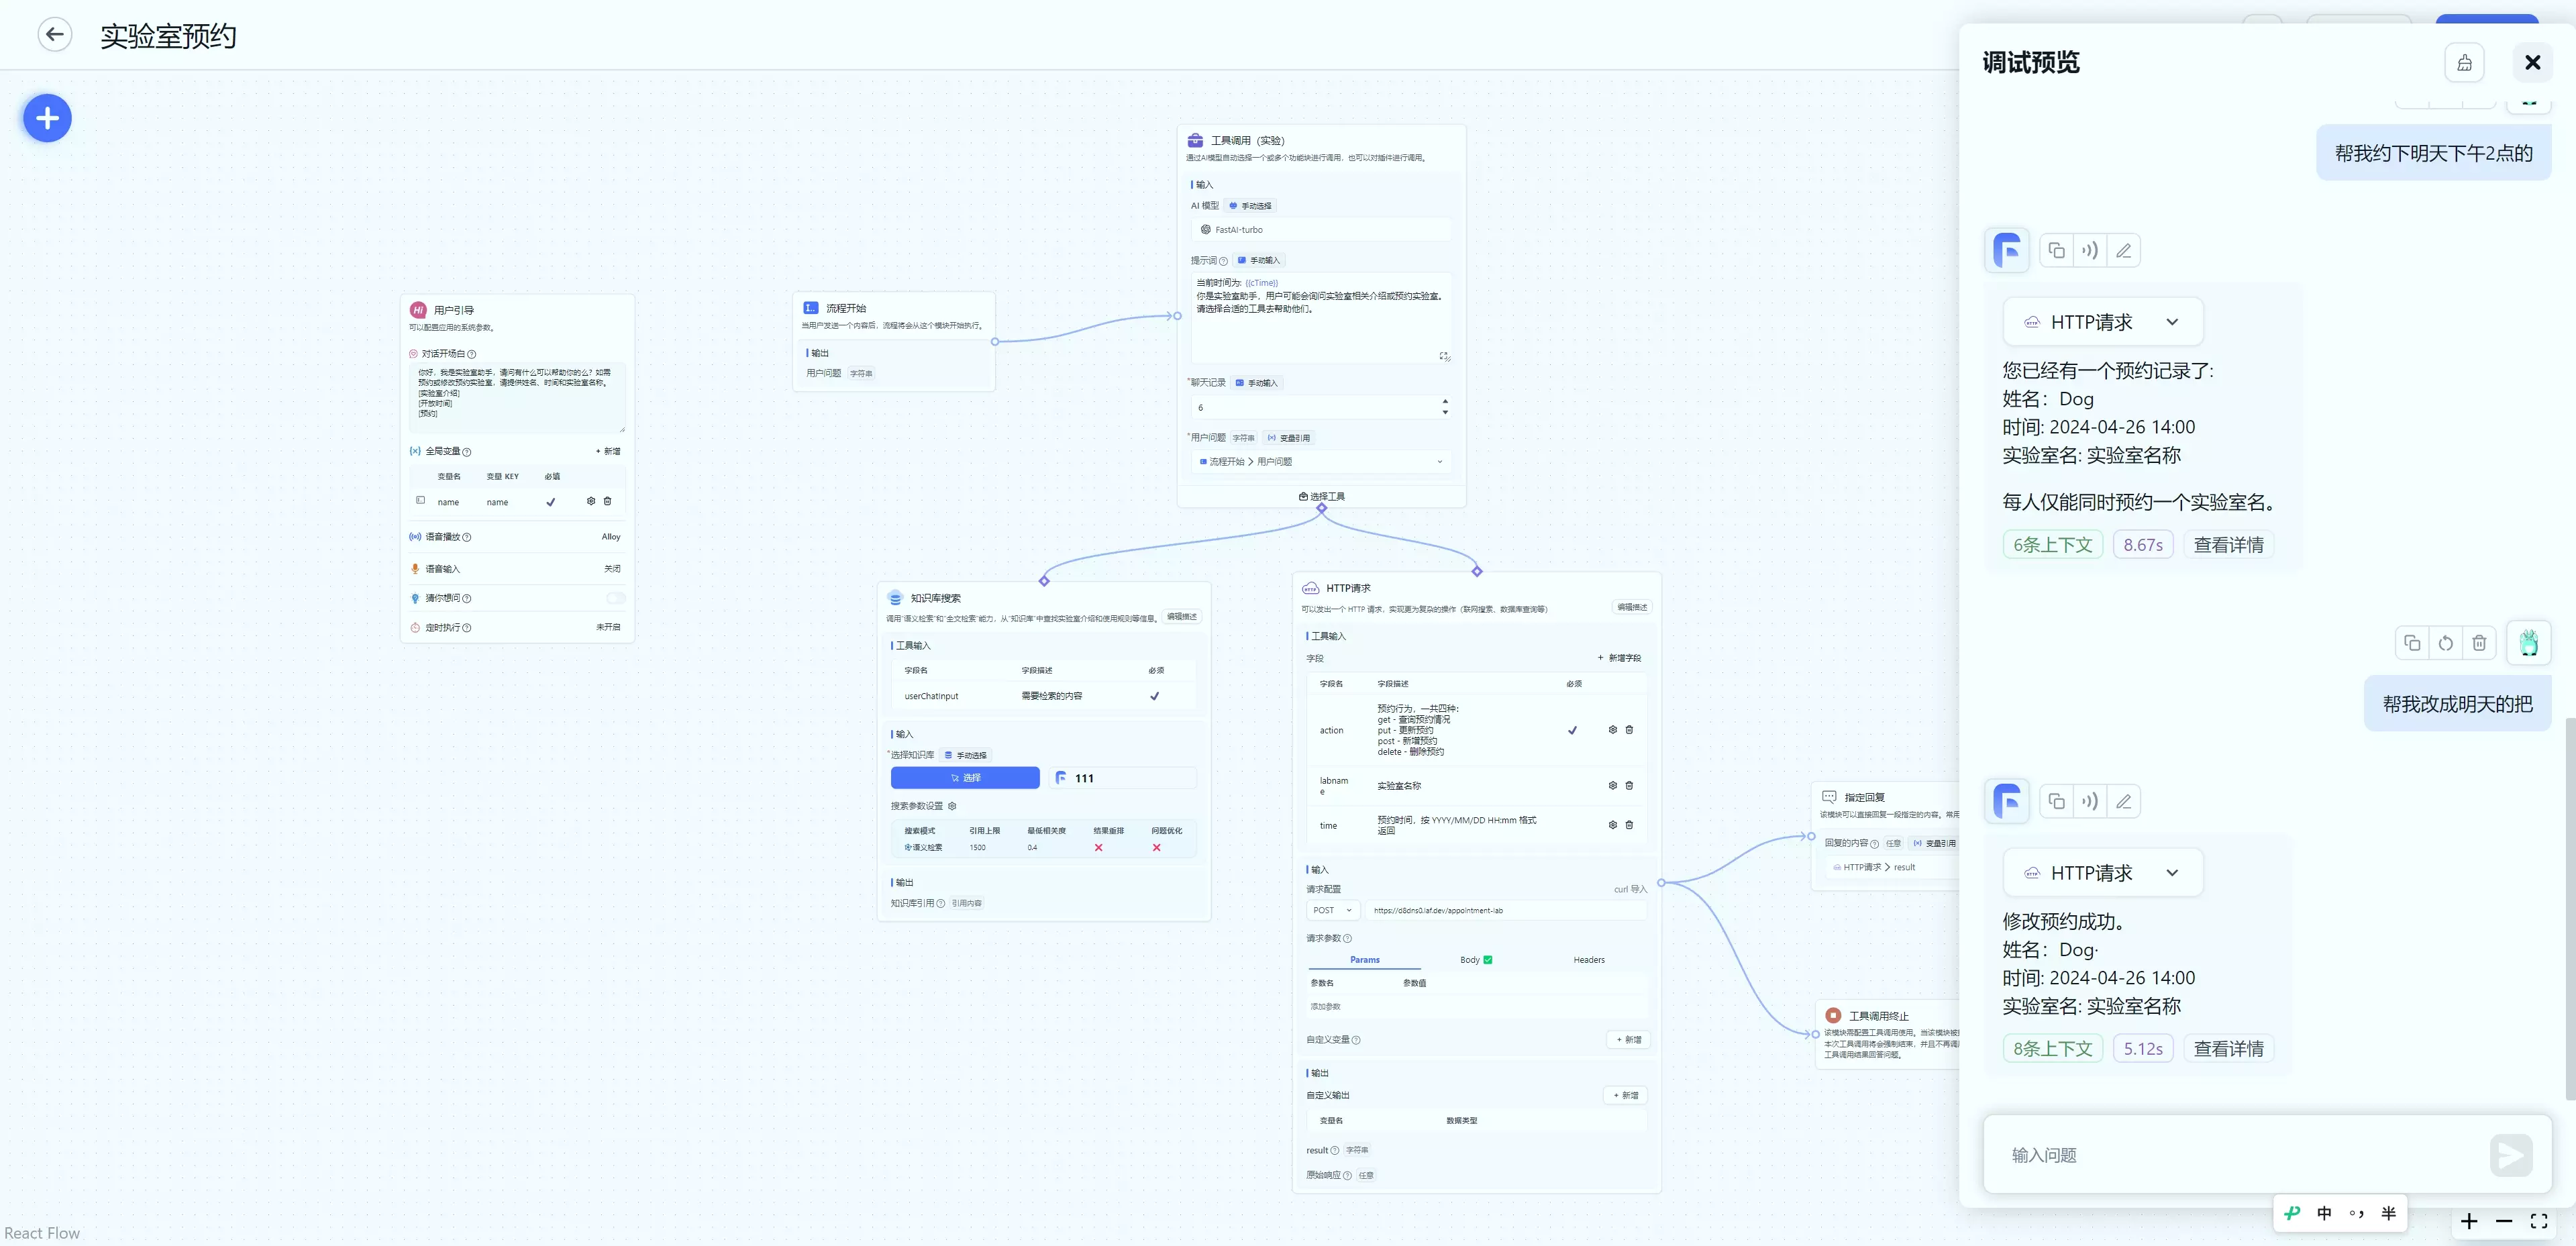Delete the user message 帮我改成明天的把
Viewport: 2576px width, 1246px height.
(2479, 643)
